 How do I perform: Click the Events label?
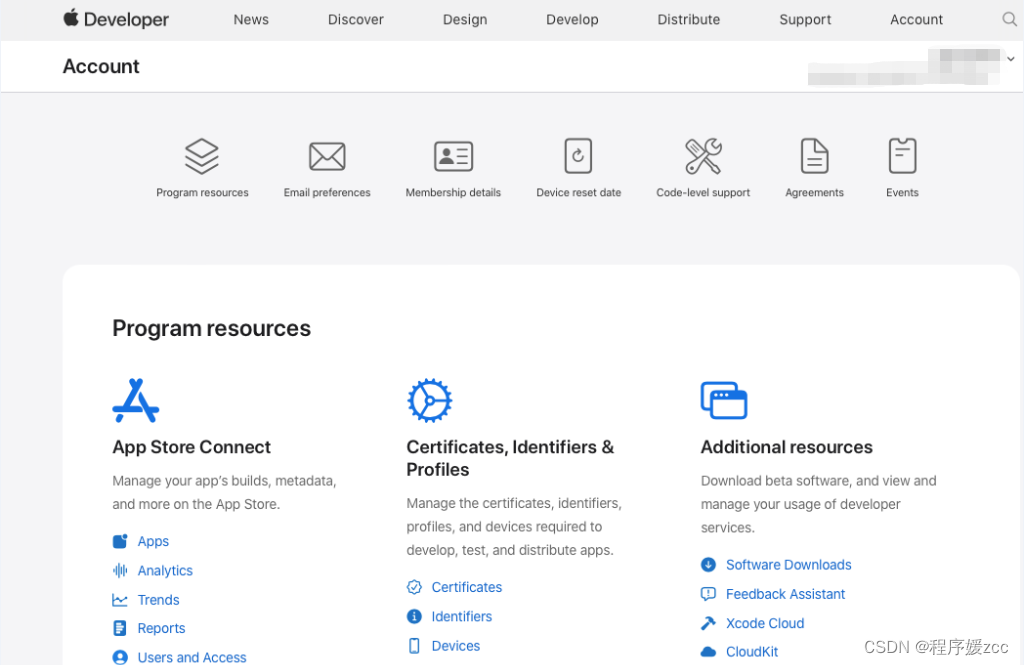pyautogui.click(x=903, y=193)
